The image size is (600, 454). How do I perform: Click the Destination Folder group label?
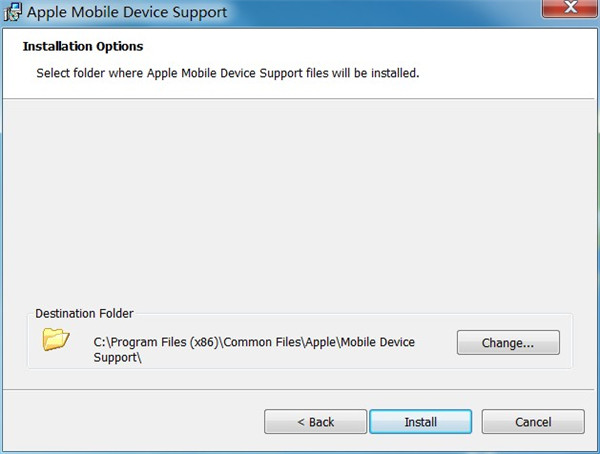[x=84, y=314]
